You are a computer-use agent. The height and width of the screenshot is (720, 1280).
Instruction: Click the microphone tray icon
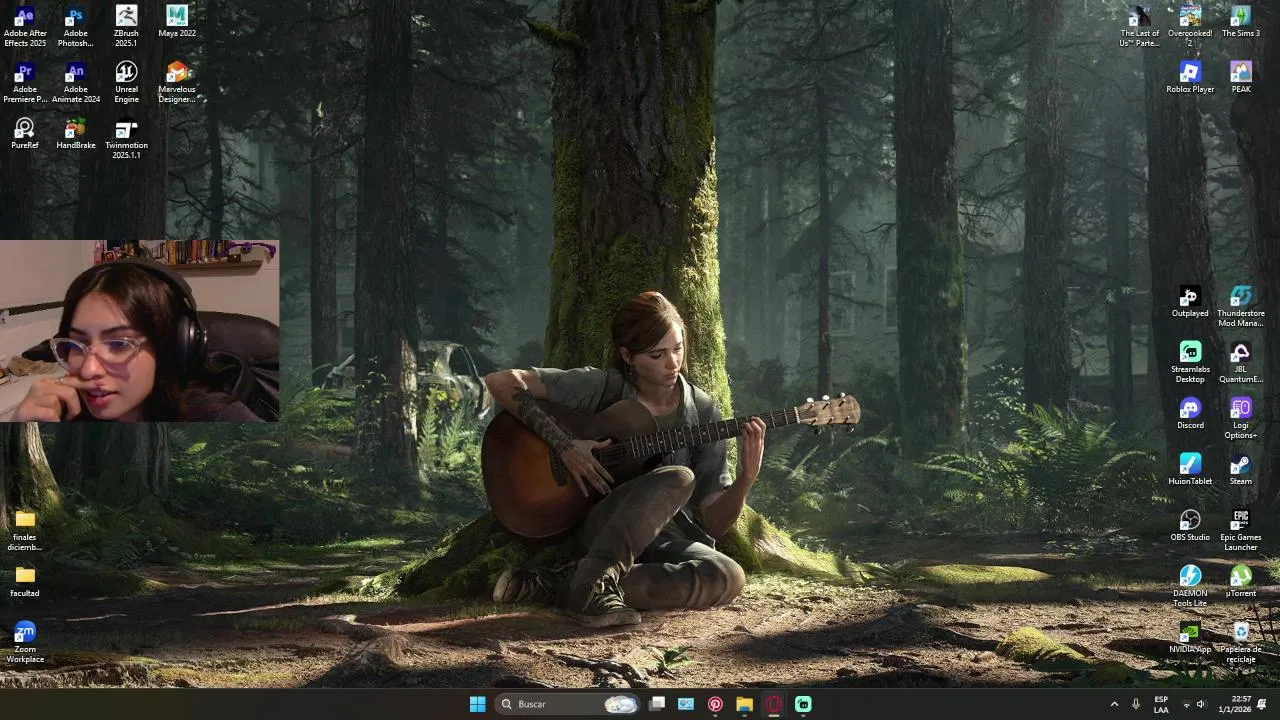pos(1136,704)
